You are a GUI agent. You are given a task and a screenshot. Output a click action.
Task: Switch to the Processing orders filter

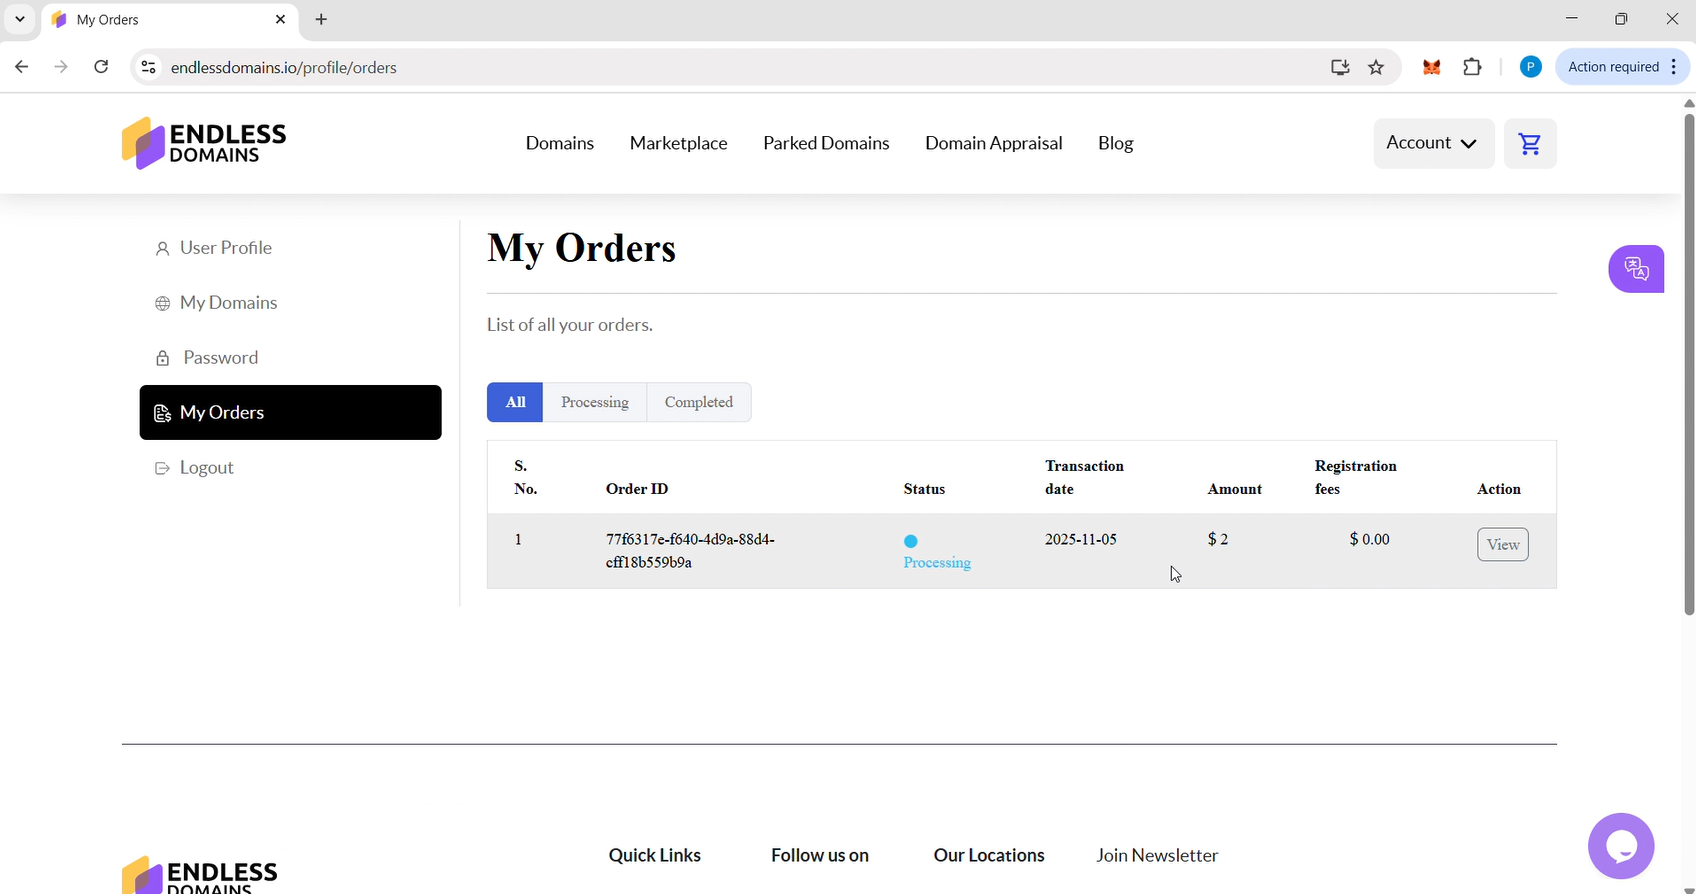(594, 402)
